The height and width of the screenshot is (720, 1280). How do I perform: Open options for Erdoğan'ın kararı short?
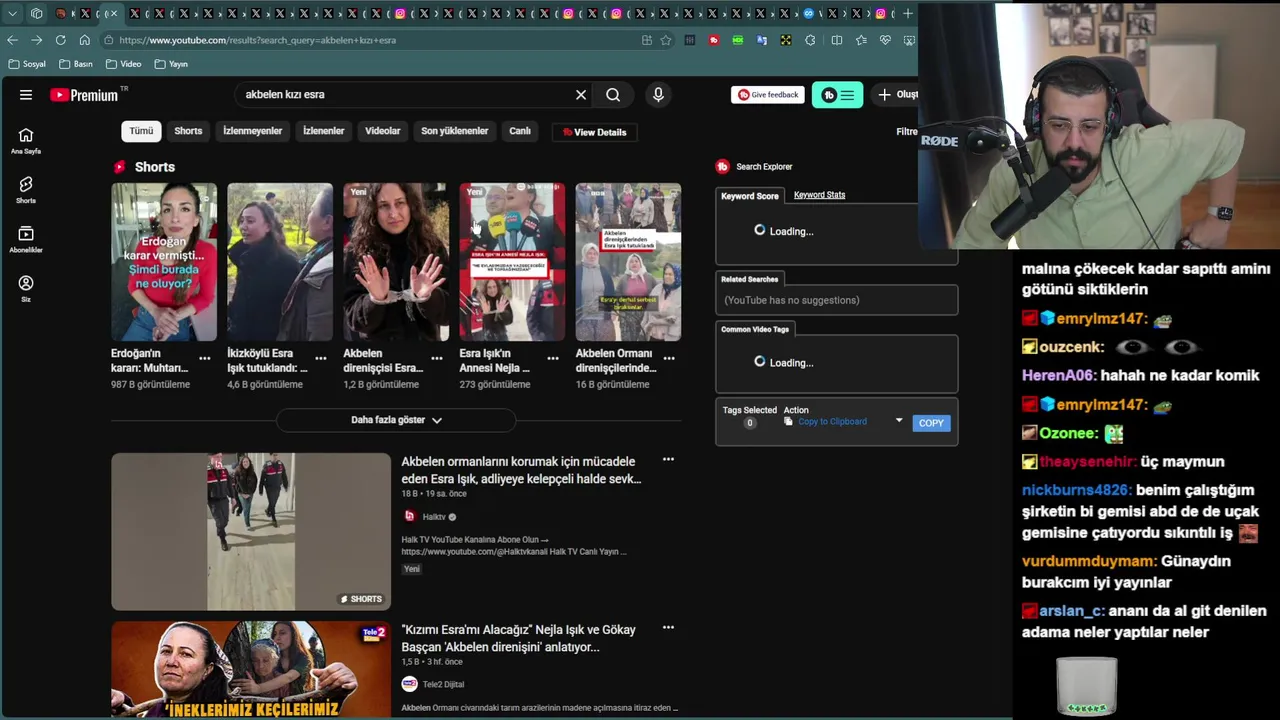tap(205, 358)
